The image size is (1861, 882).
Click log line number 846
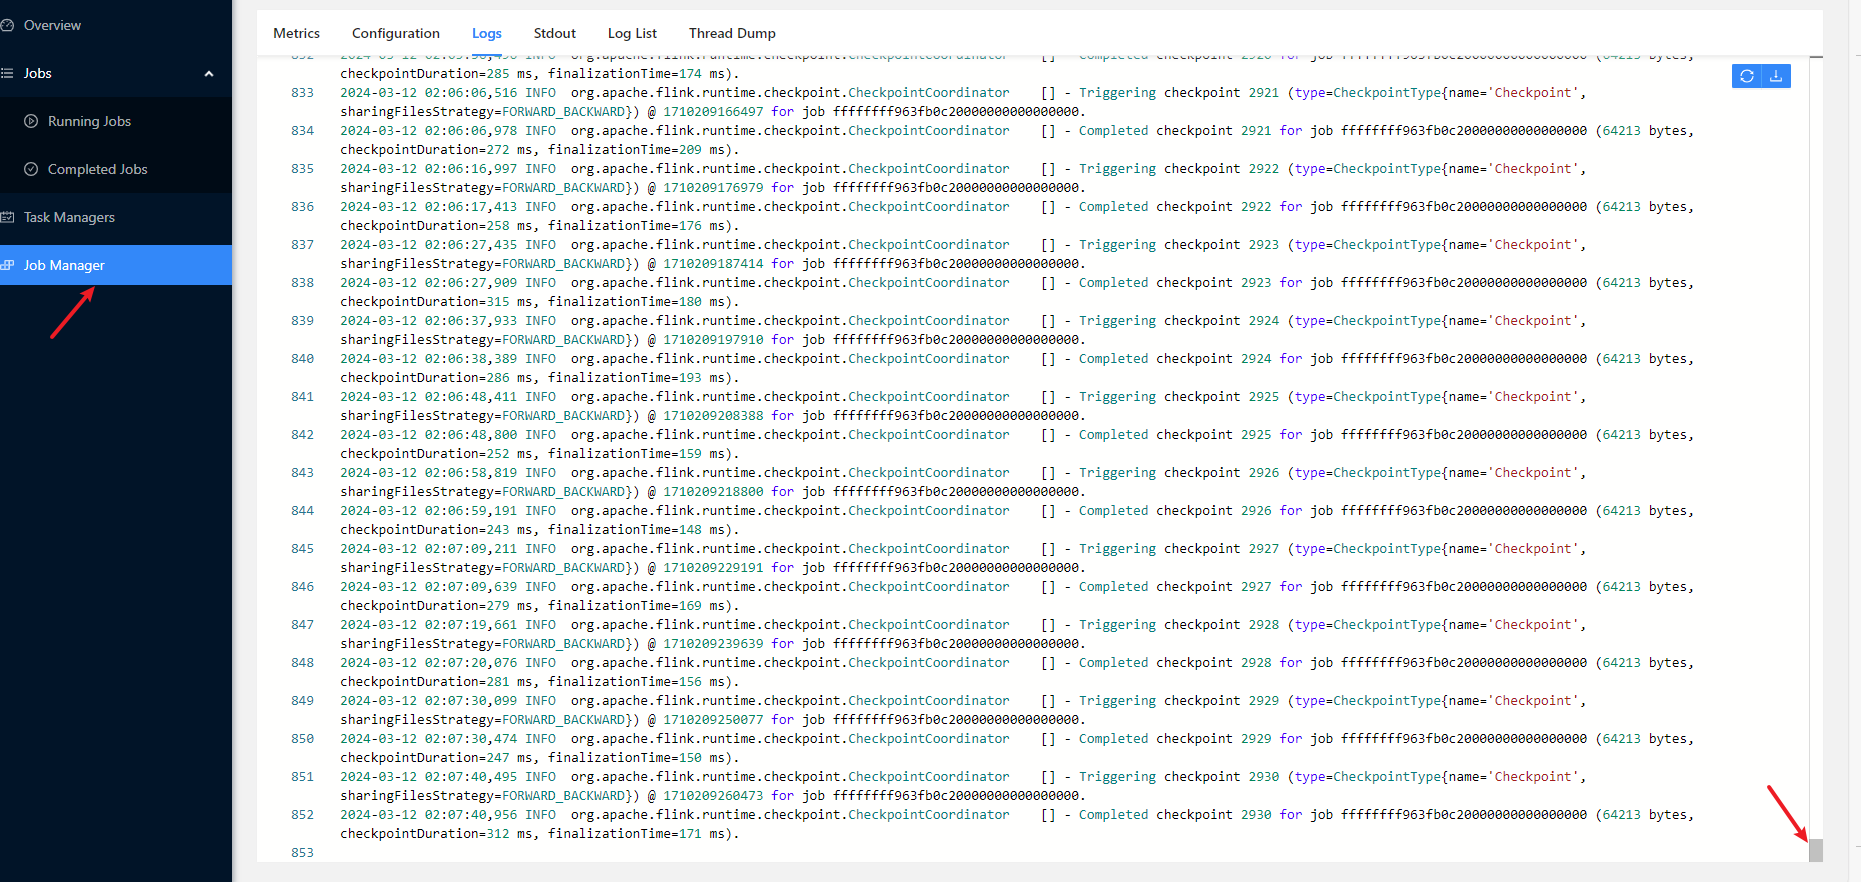pos(302,587)
